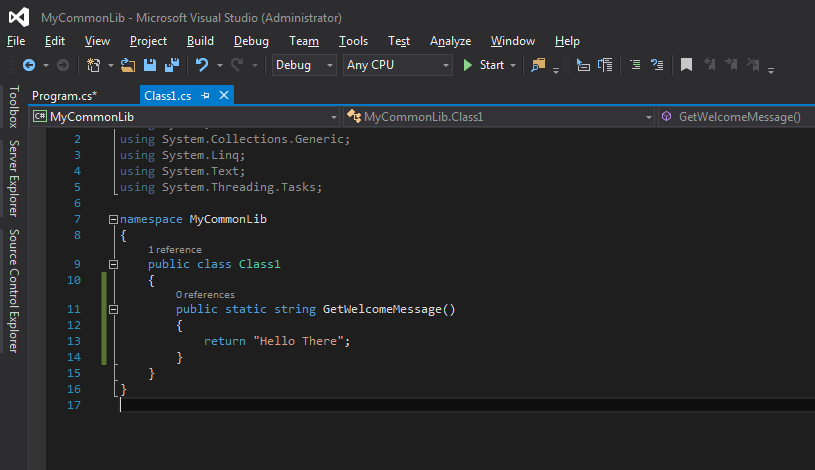Open the Redo history dropdown arrow
Screen dimensions: 815x470
point(255,66)
